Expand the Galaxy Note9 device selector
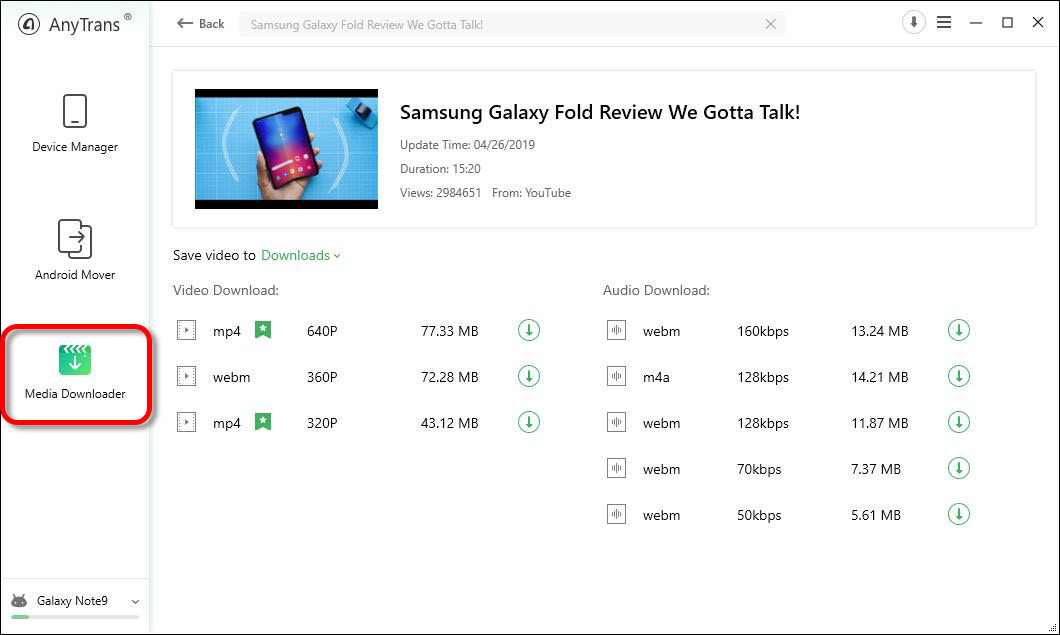Viewport: 1060px width, 635px height. [x=135, y=602]
